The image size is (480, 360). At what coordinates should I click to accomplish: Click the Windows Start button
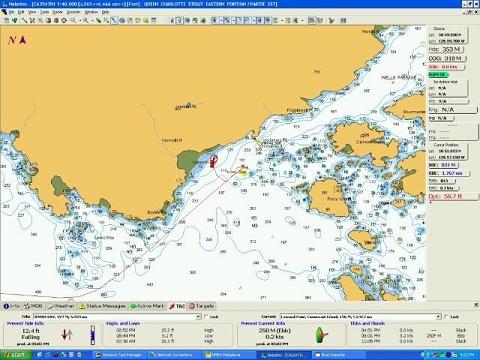tap(14, 355)
